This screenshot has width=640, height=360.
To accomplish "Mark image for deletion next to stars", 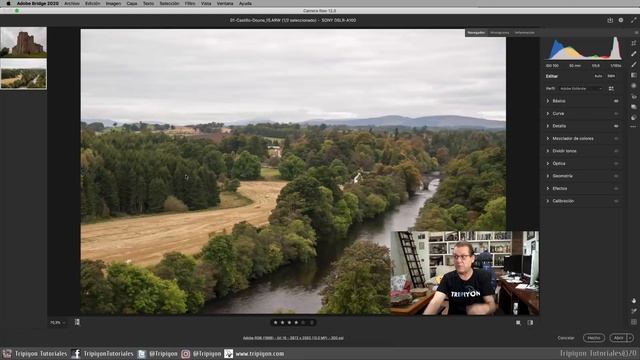I will [312, 322].
